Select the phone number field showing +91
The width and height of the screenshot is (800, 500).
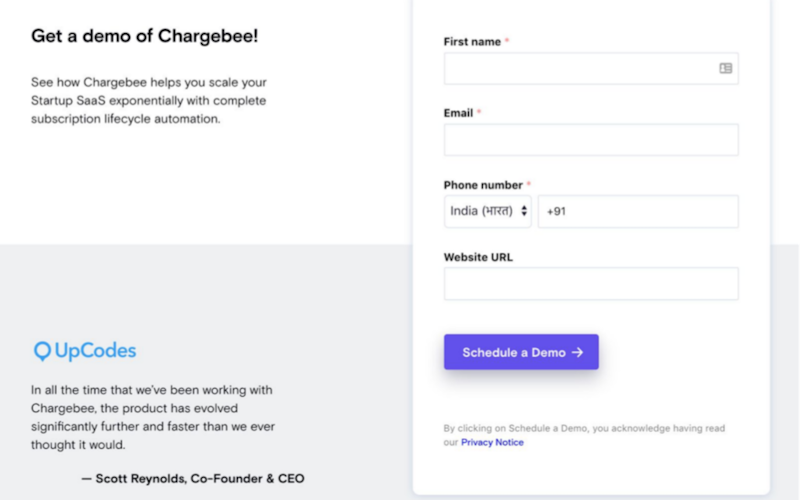pos(638,211)
